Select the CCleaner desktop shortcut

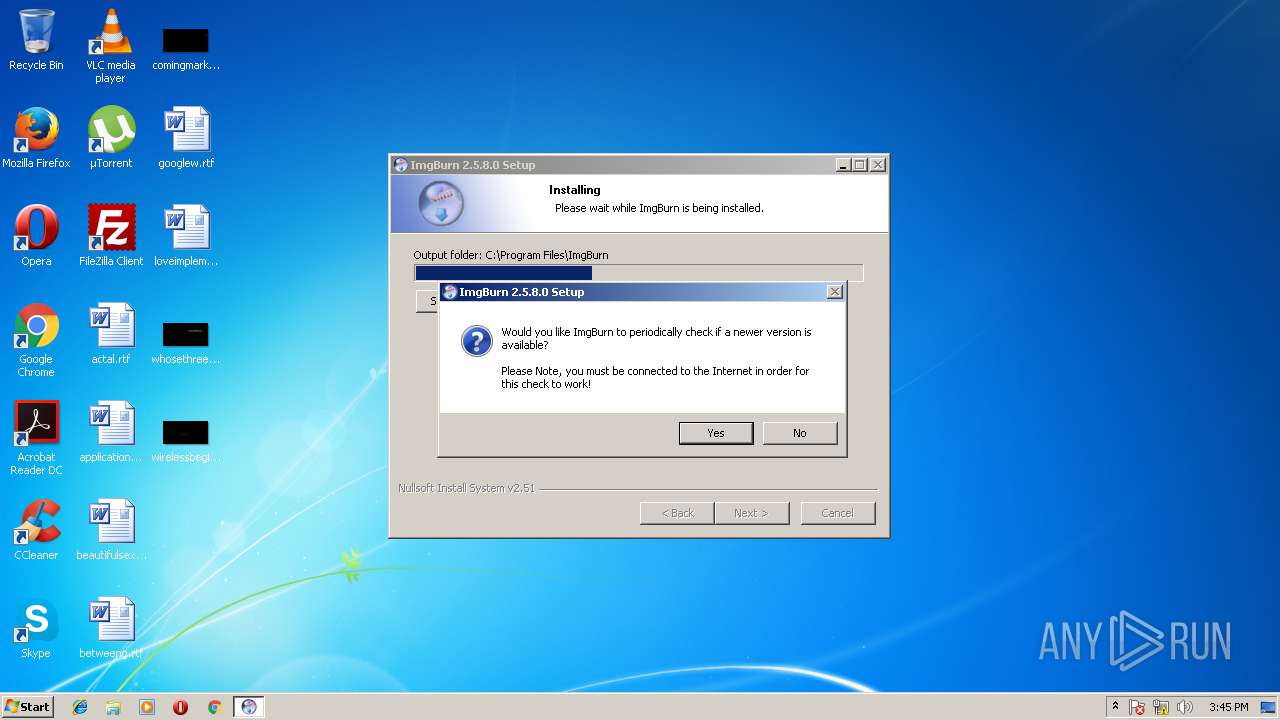click(36, 530)
